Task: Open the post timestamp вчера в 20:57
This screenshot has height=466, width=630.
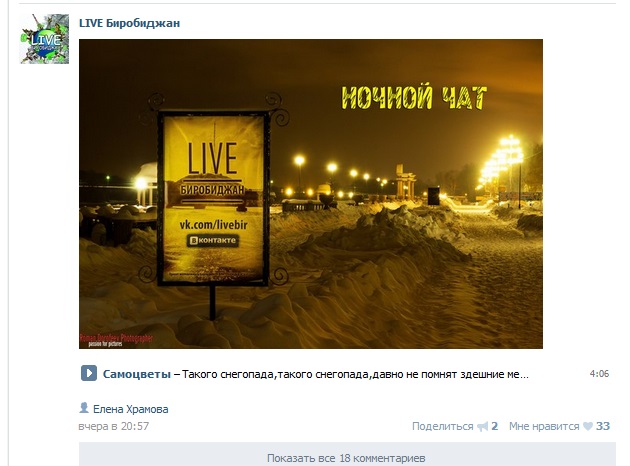Action: coord(114,426)
